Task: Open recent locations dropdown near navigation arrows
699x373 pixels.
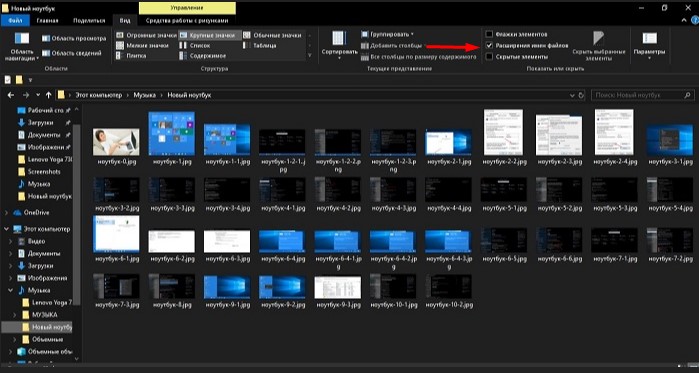Action: [38, 95]
